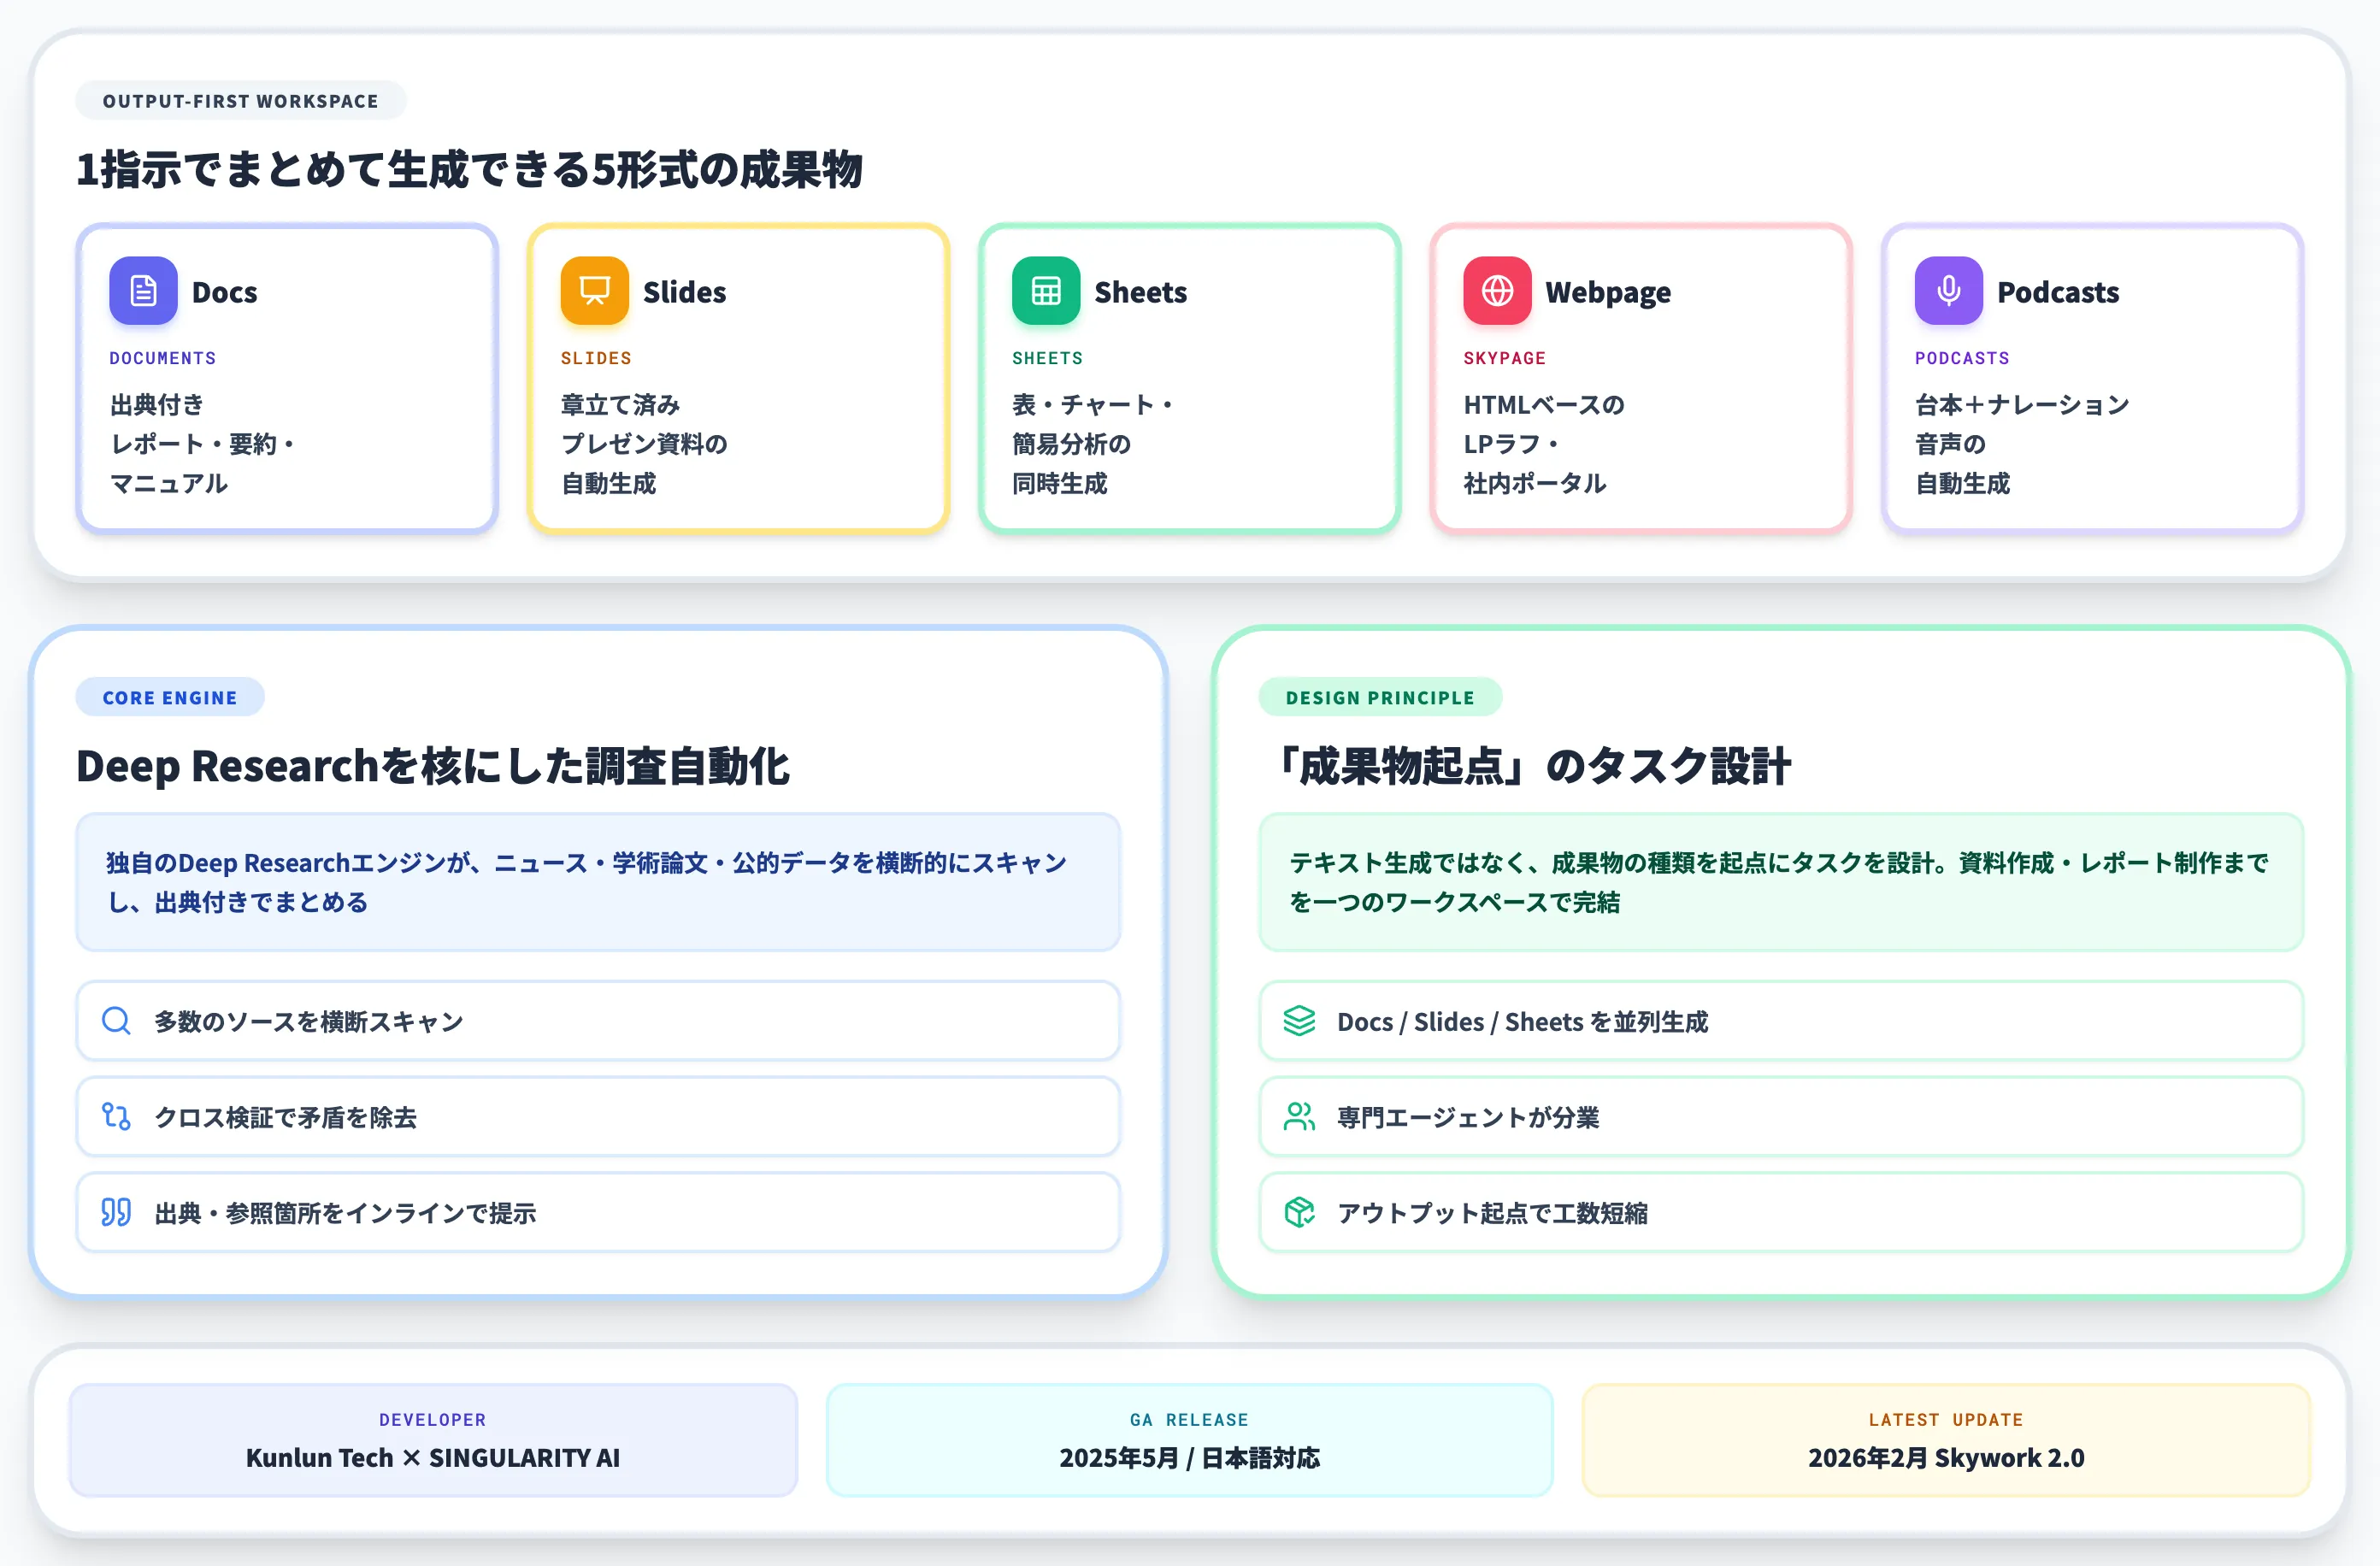This screenshot has height=1566, width=2380.
Task: Click the people icon beside 専門エージェントが分業
Action: [x=1299, y=1117]
